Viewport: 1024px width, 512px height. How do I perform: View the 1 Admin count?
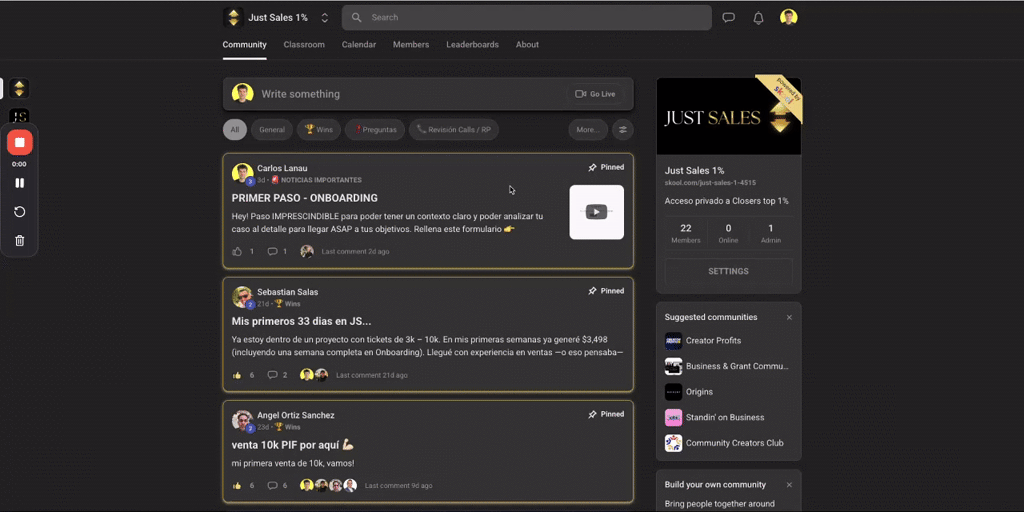pos(771,233)
